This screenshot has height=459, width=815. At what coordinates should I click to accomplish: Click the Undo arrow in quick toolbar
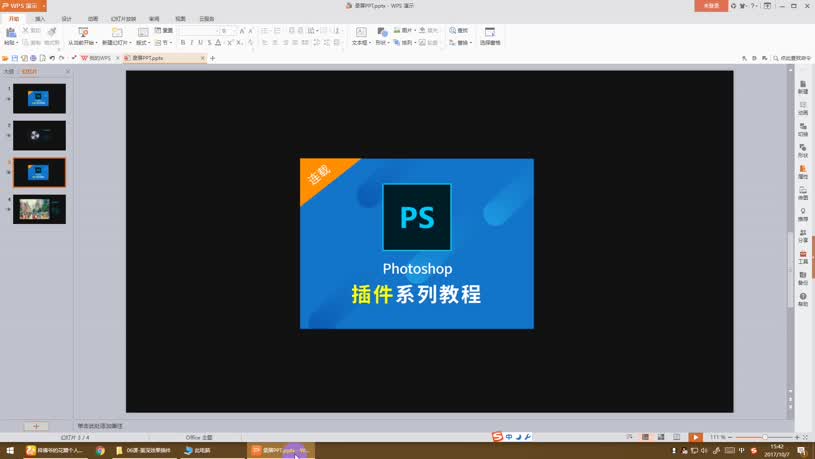[x=52, y=58]
